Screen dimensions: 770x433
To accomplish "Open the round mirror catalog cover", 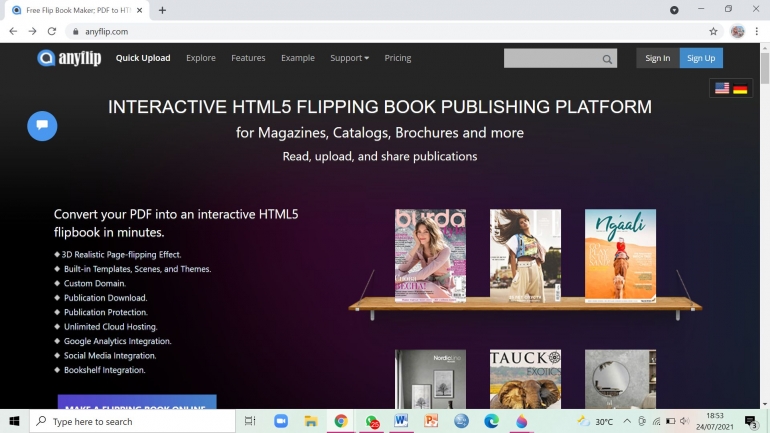I will click(x=620, y=379).
